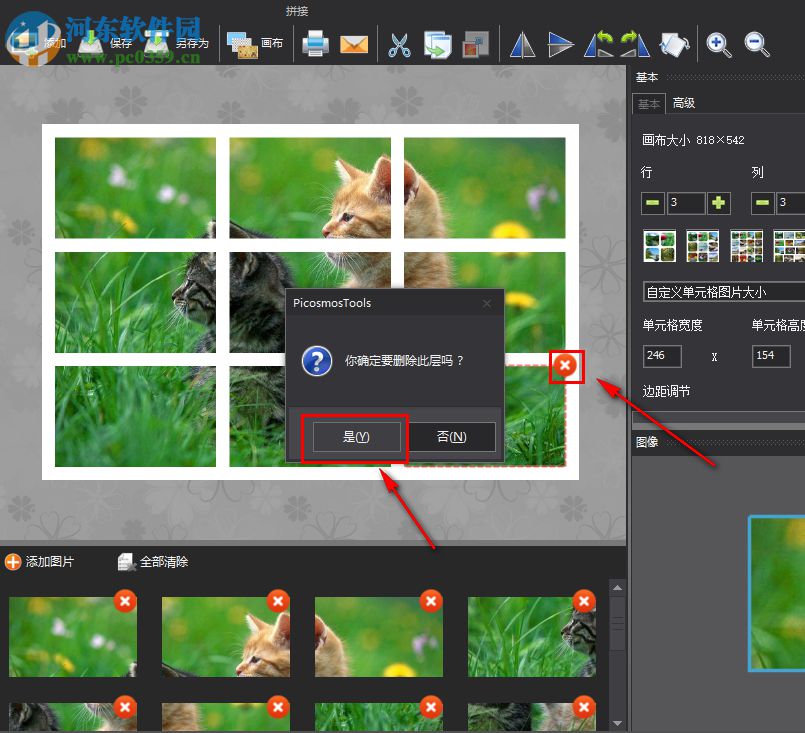Select top-left canvas cell with blurry flowers
This screenshot has height=733, width=805.
(x=136, y=188)
